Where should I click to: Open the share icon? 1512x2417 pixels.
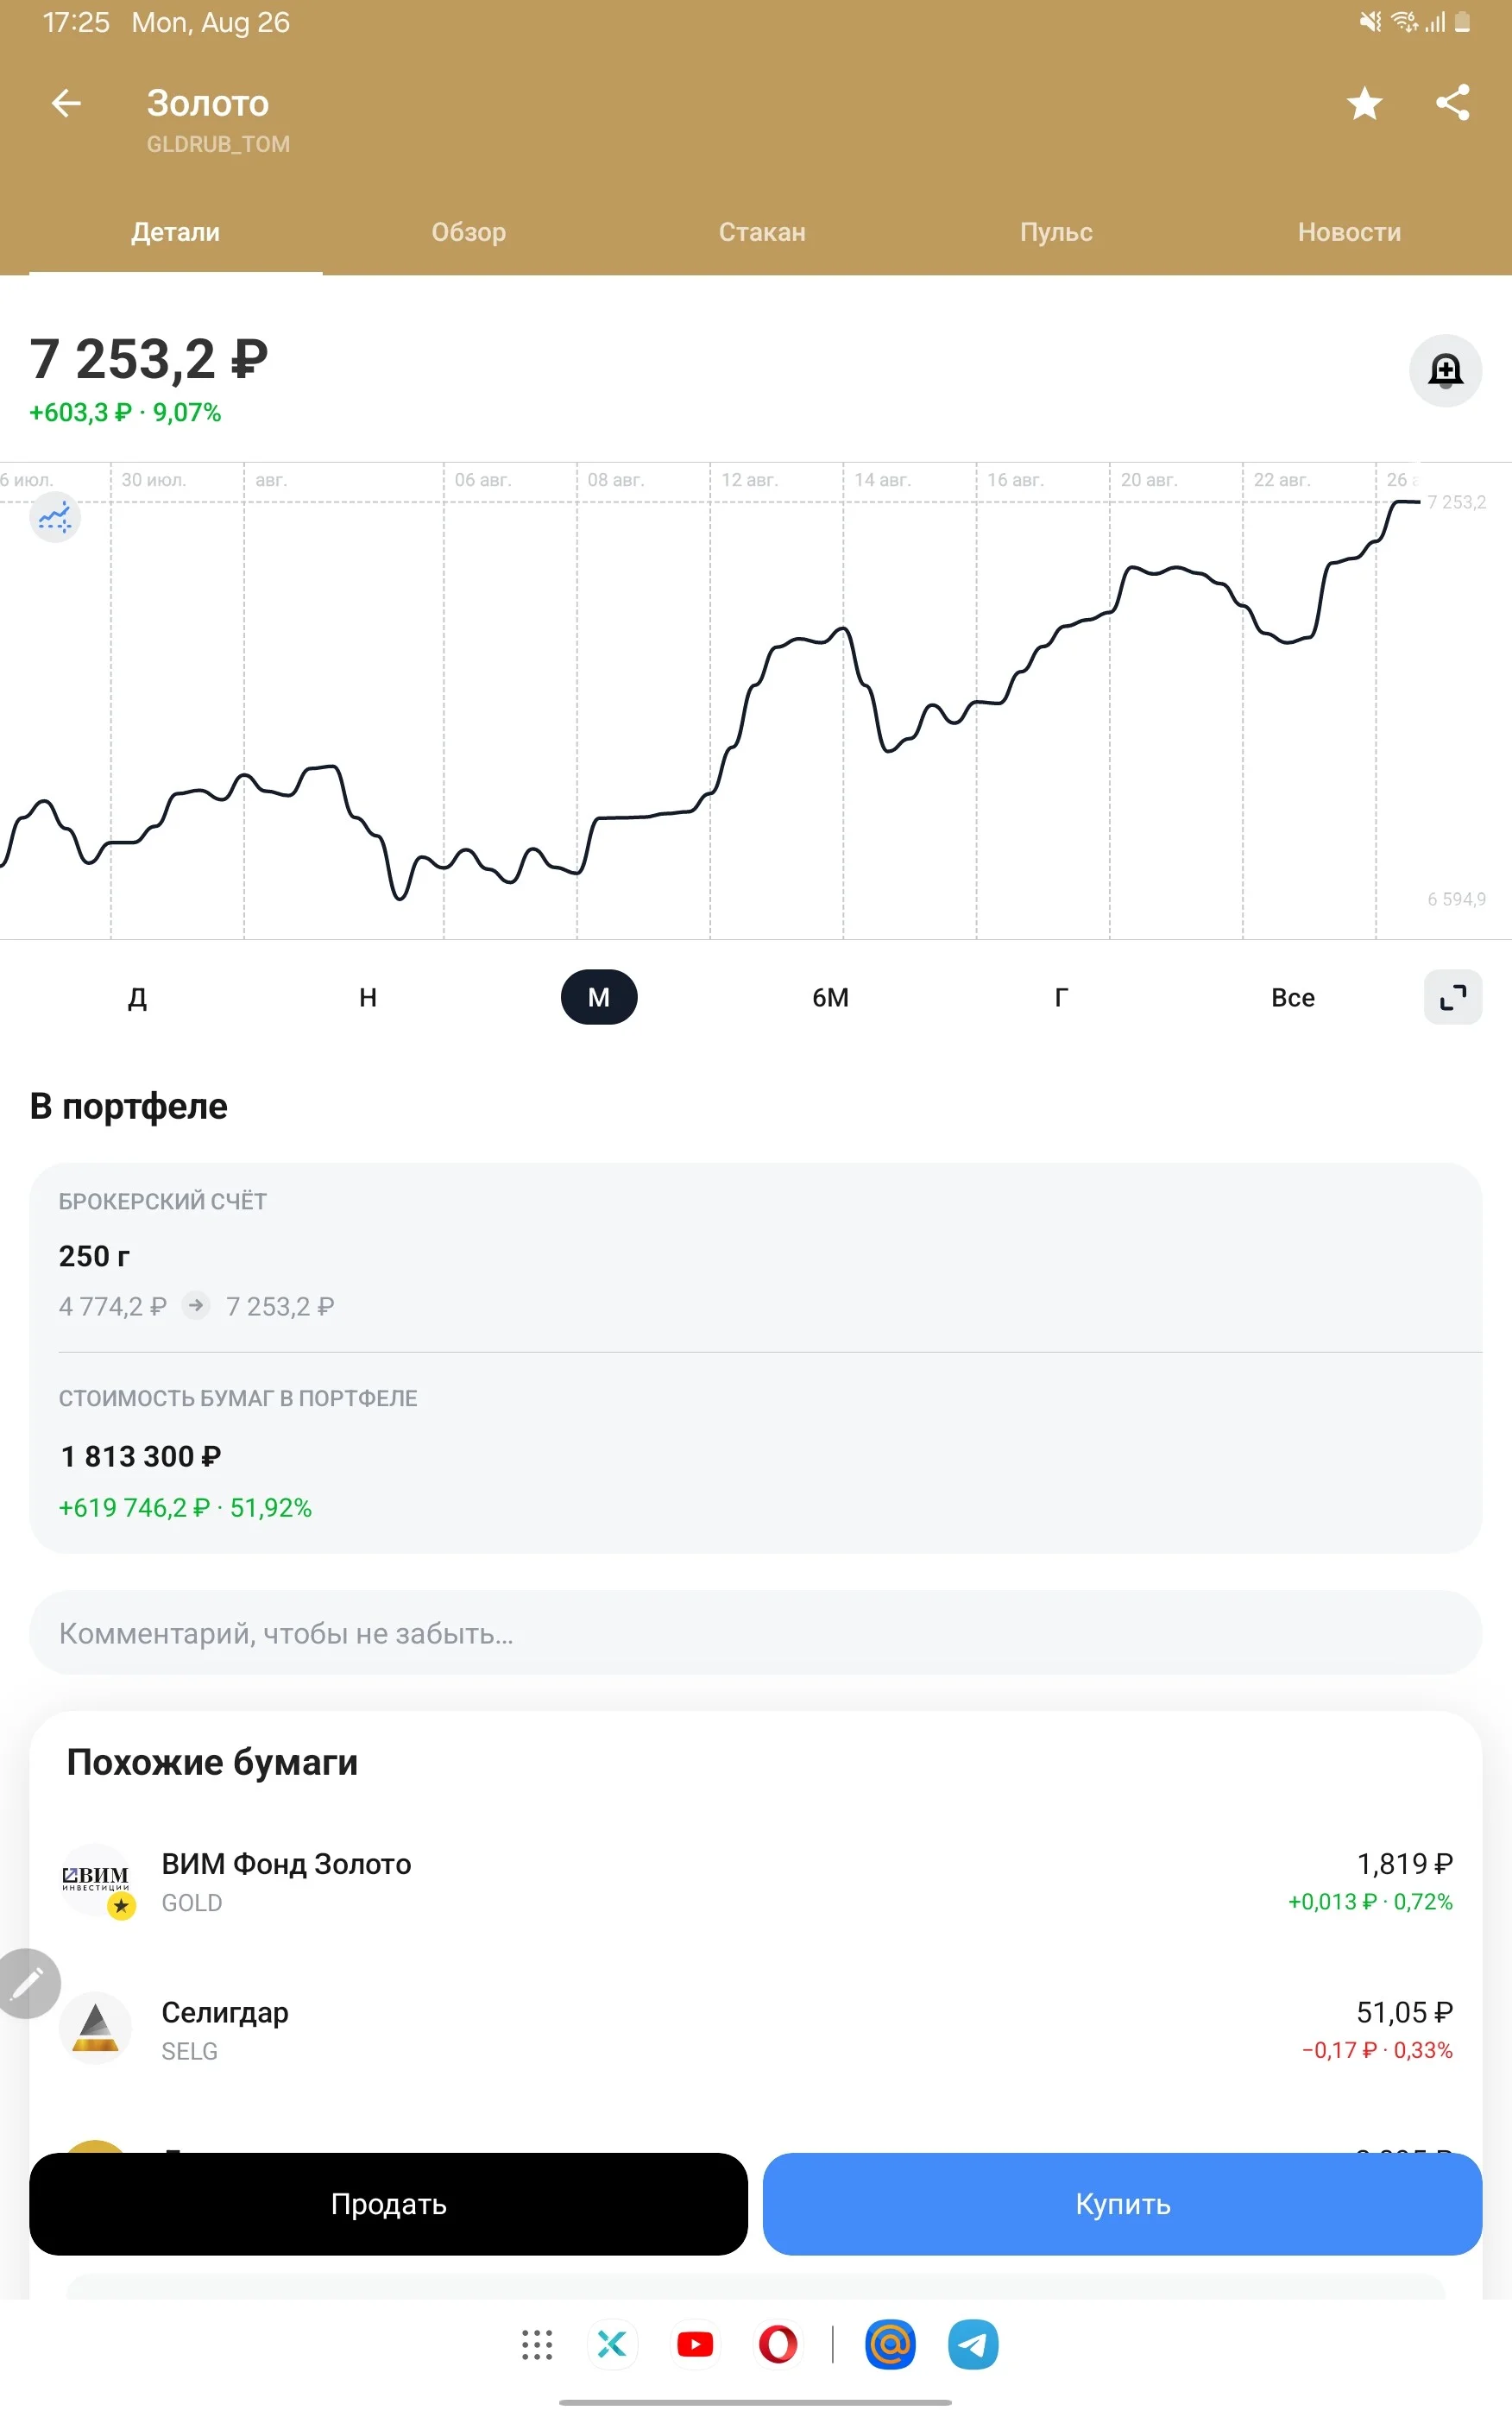tap(1452, 103)
